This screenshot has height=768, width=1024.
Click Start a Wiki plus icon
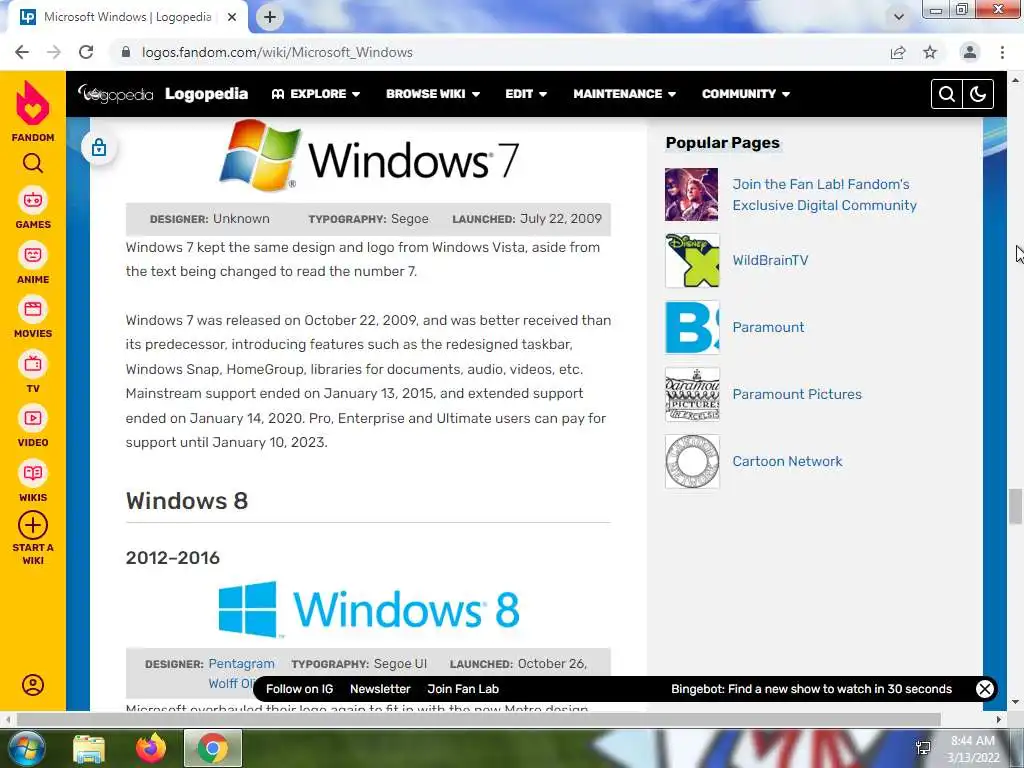(x=33, y=525)
